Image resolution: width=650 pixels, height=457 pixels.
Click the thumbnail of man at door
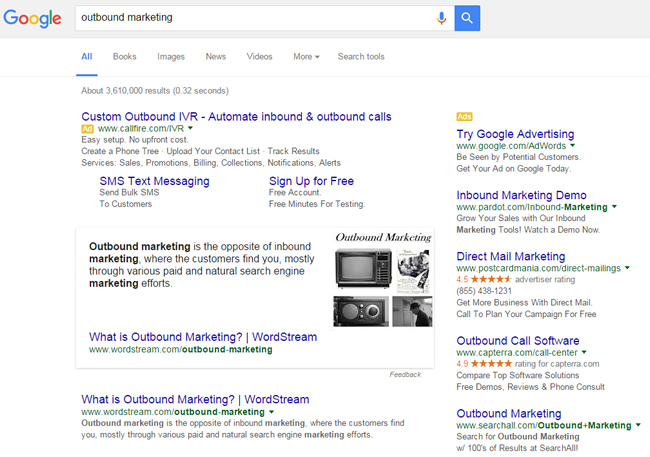coord(412,311)
